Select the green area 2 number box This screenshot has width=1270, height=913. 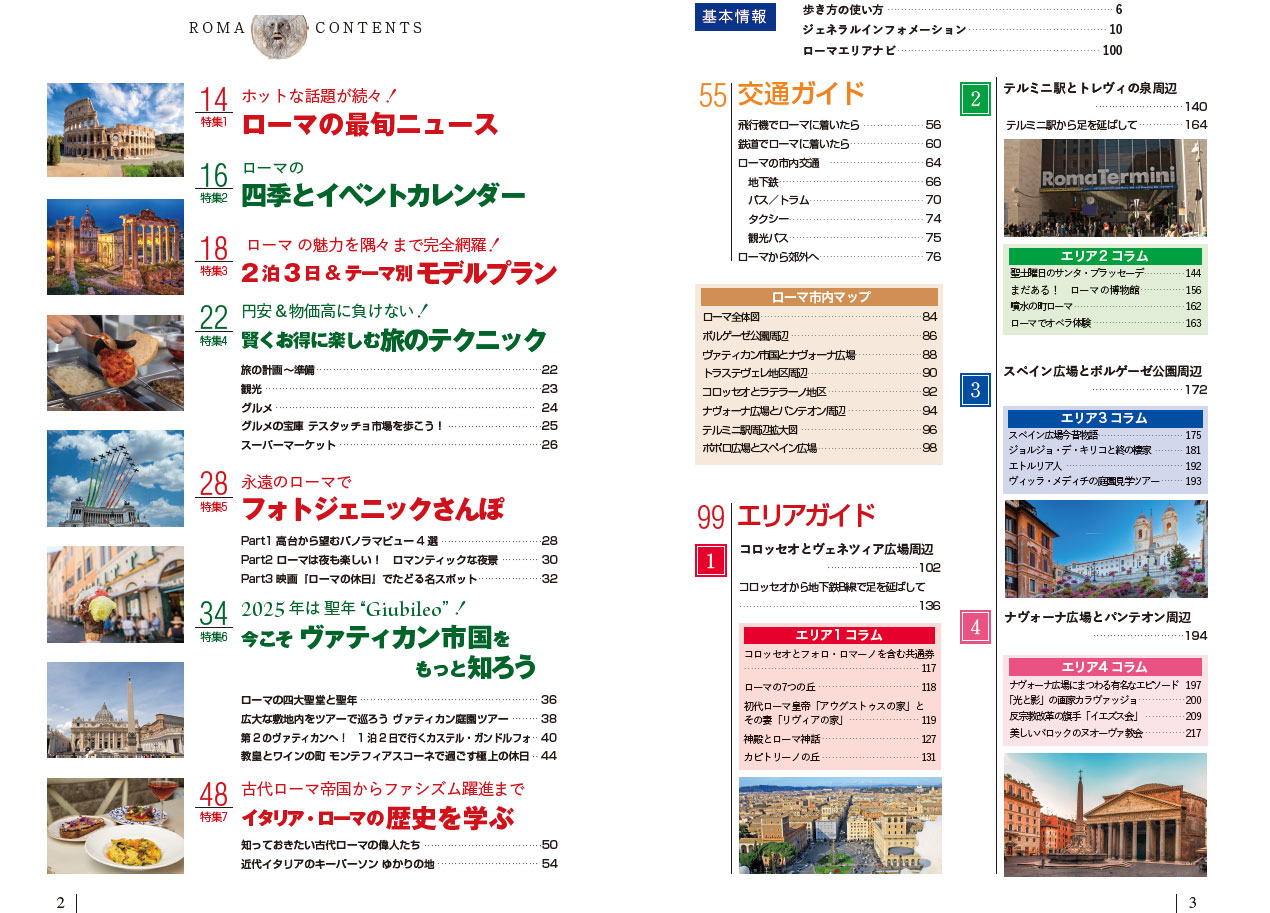(974, 99)
